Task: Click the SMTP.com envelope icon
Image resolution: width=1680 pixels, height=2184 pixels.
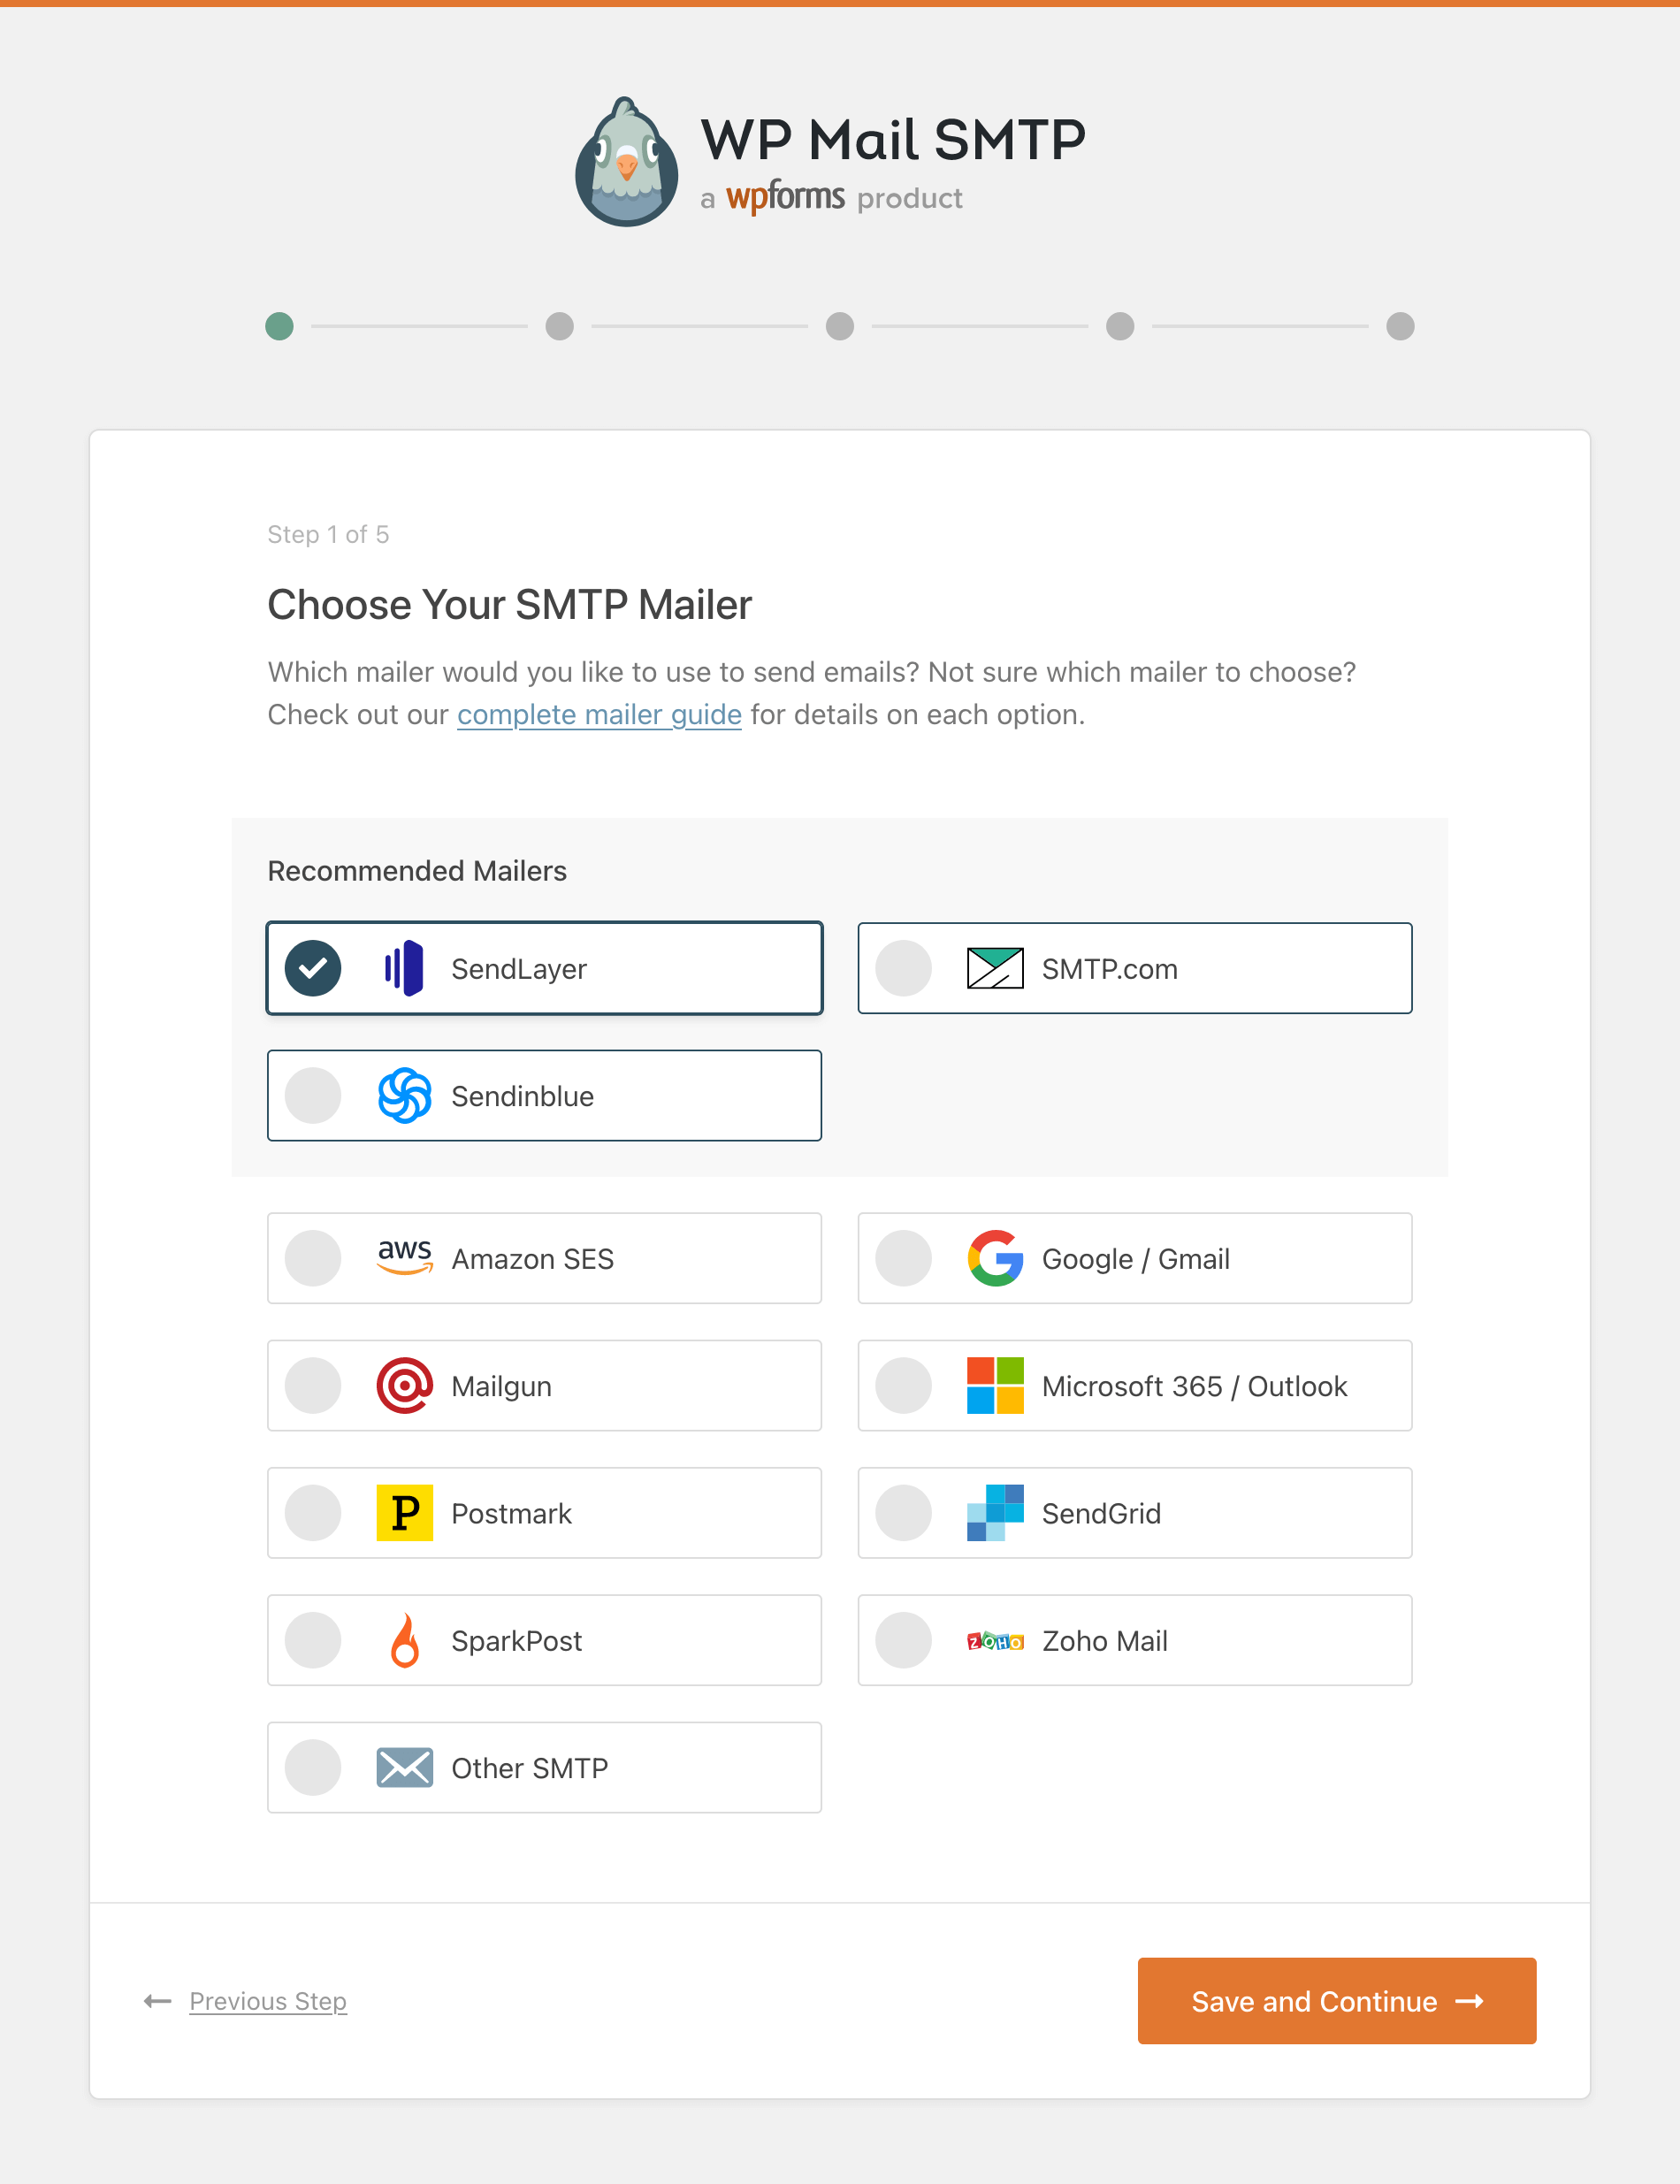Action: point(995,968)
